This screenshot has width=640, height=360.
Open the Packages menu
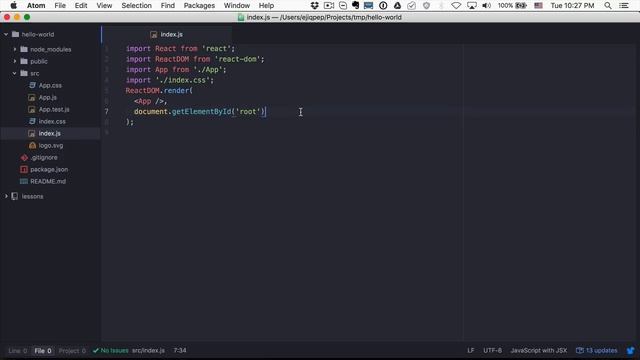click(x=199, y=5)
